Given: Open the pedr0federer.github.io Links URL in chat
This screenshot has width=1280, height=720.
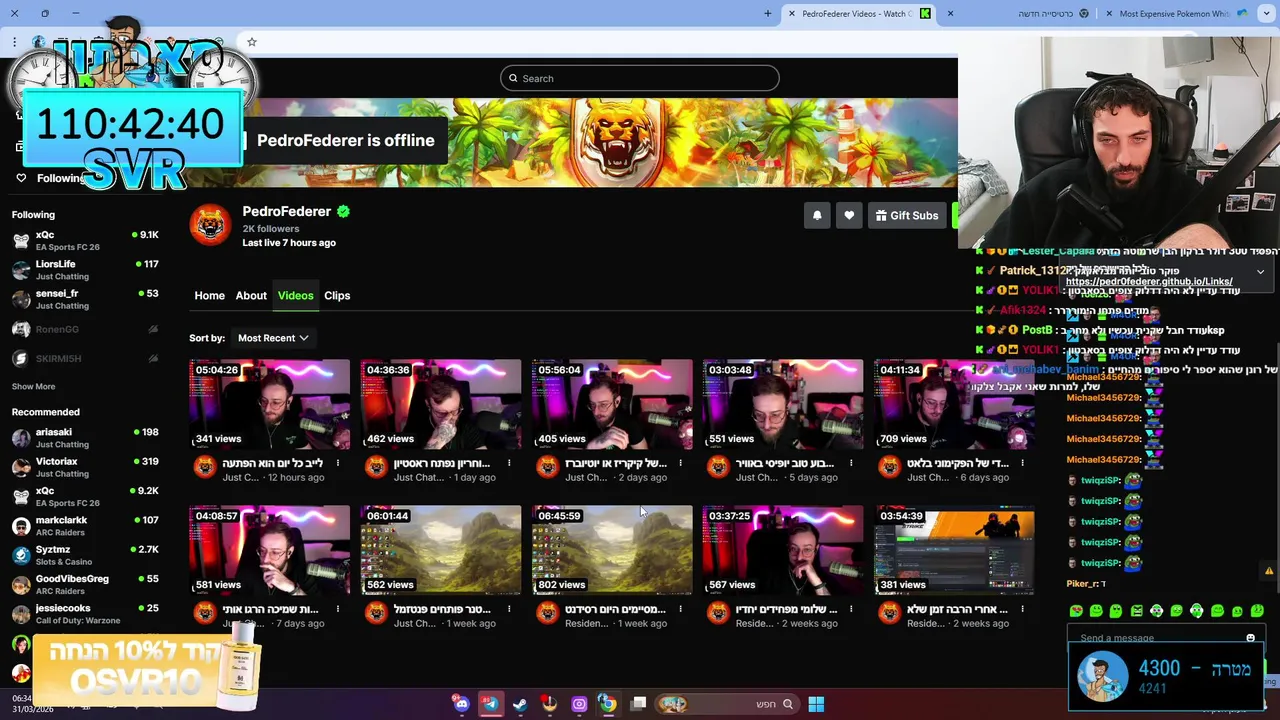Looking at the screenshot, I should coord(1149,282).
